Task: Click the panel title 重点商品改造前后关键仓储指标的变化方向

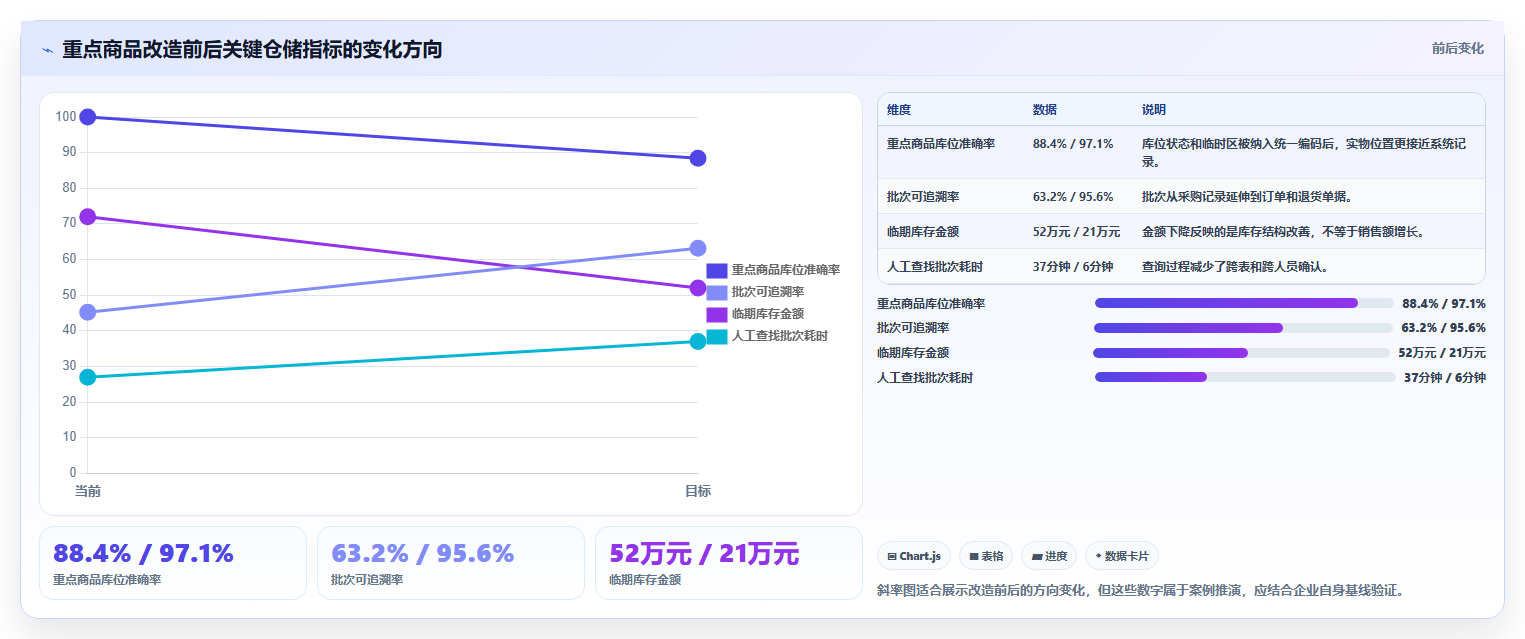Action: click(252, 49)
